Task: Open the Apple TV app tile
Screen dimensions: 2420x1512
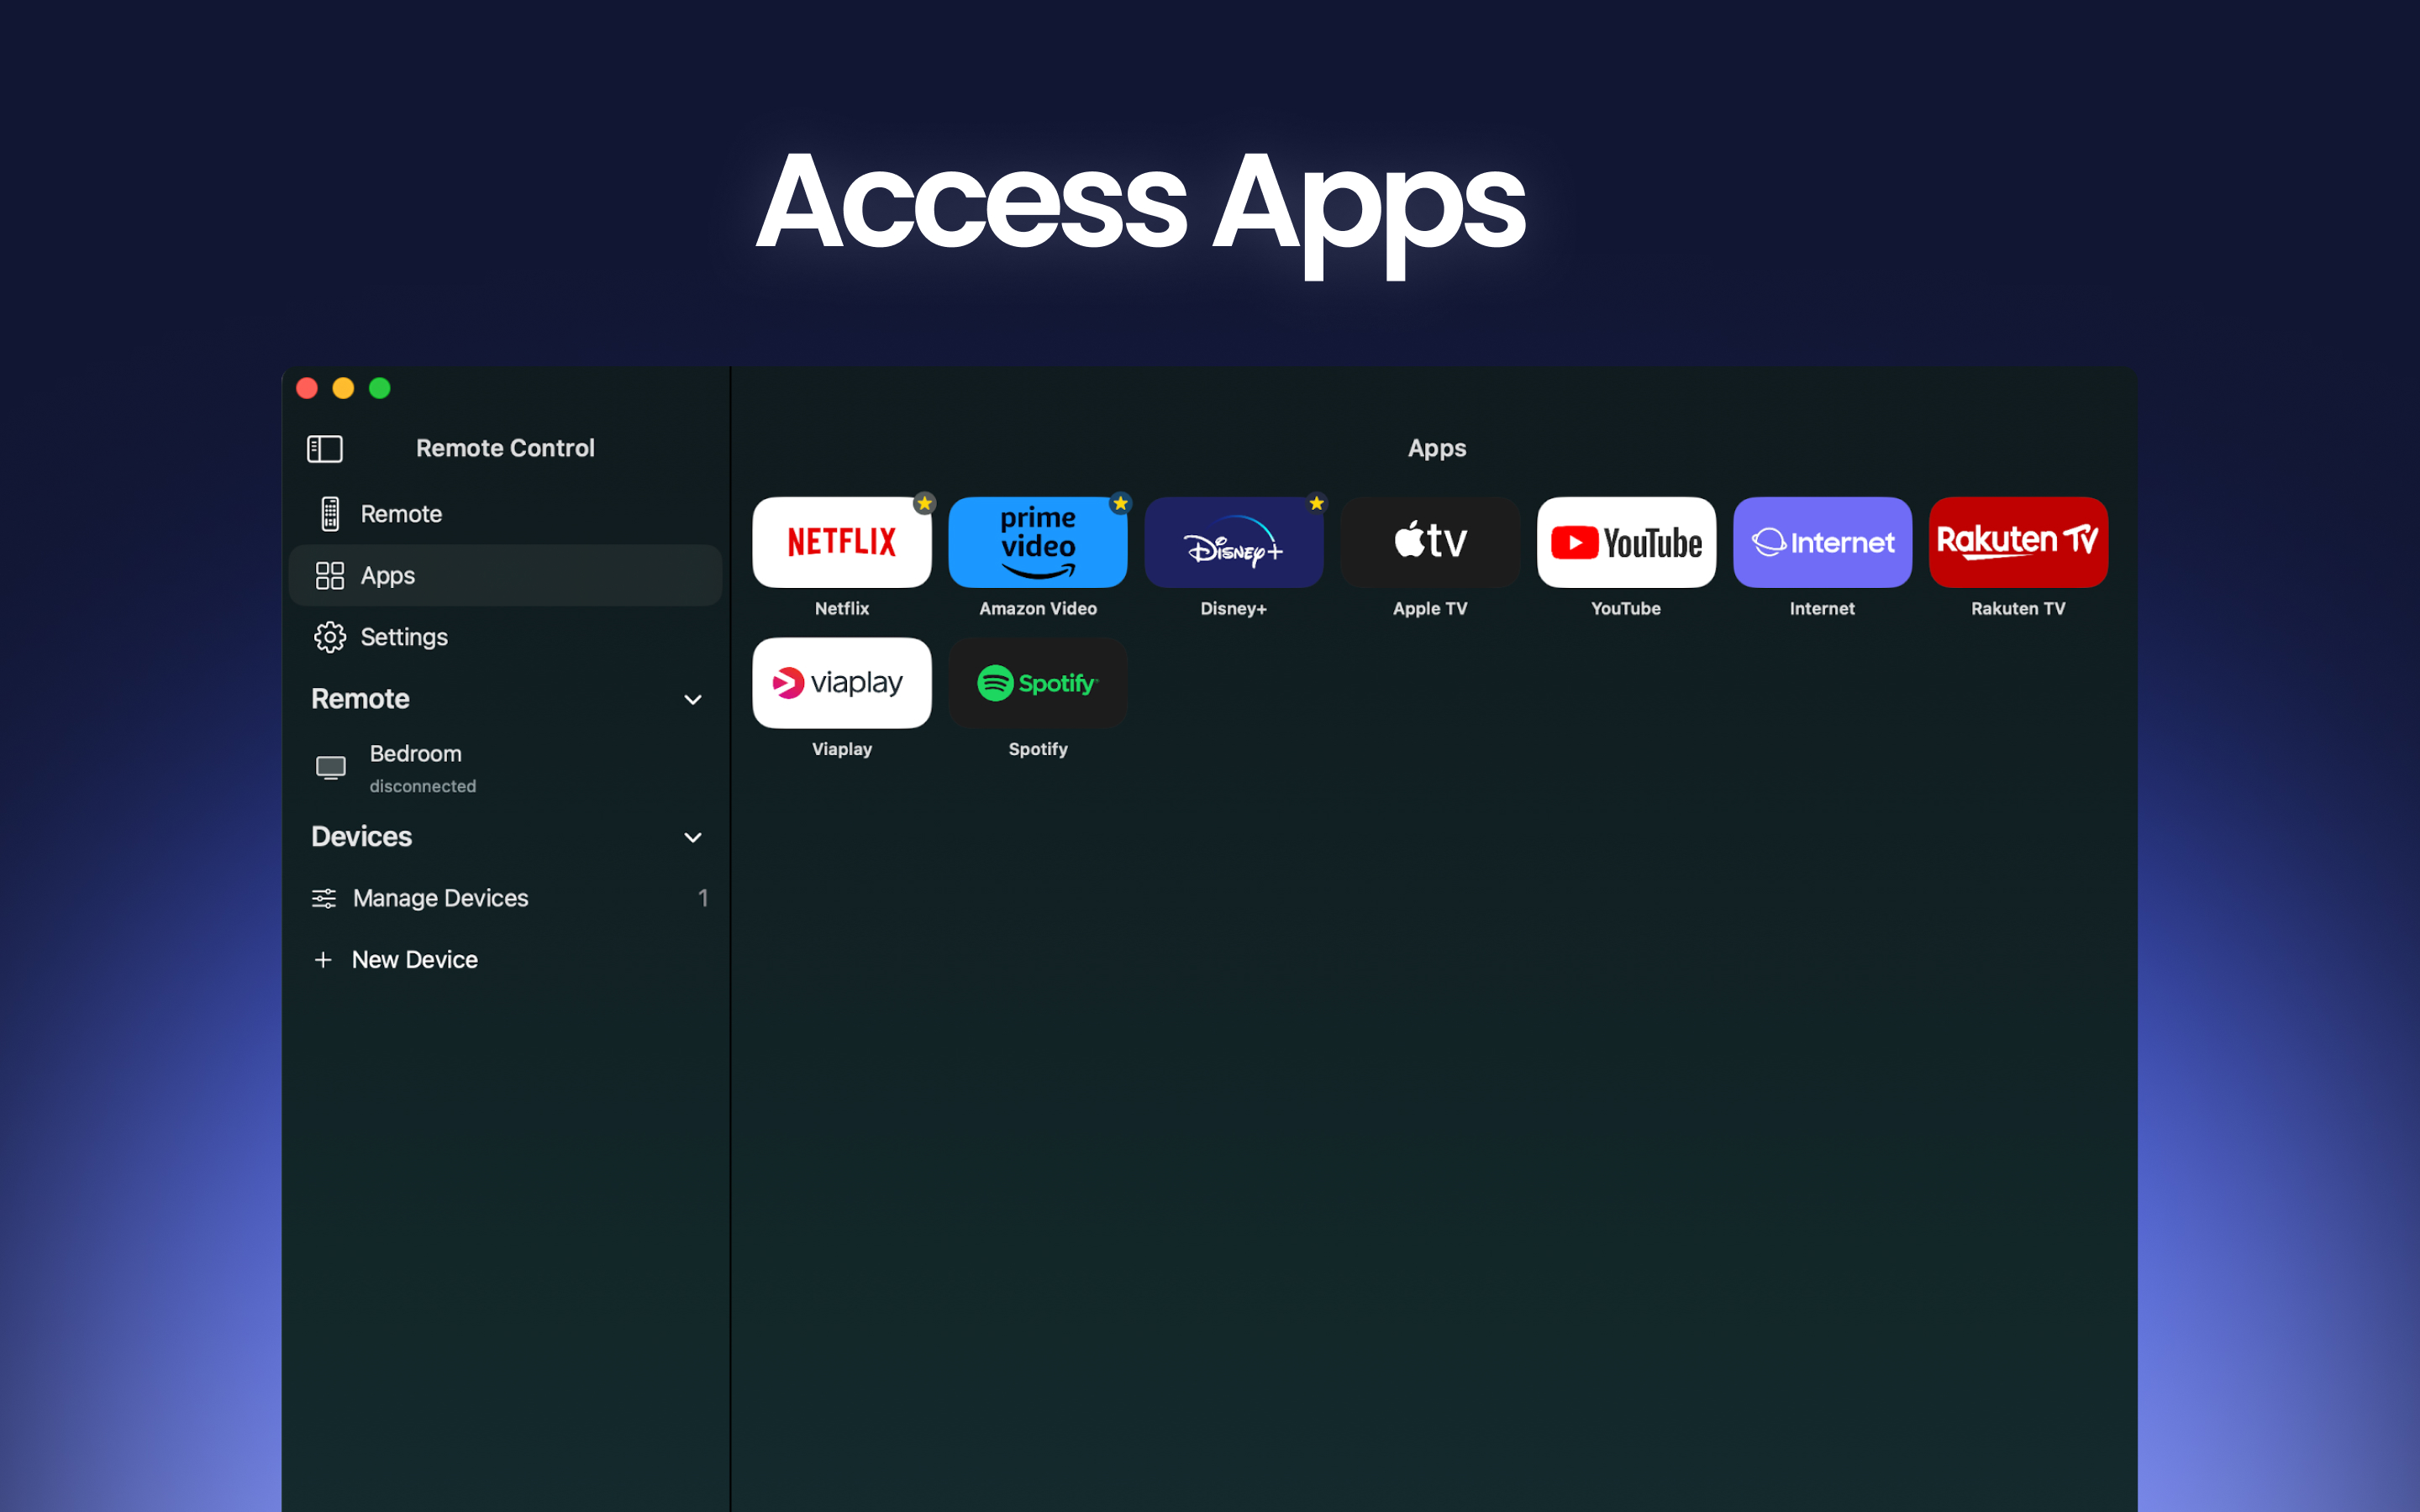Action: tap(1429, 542)
